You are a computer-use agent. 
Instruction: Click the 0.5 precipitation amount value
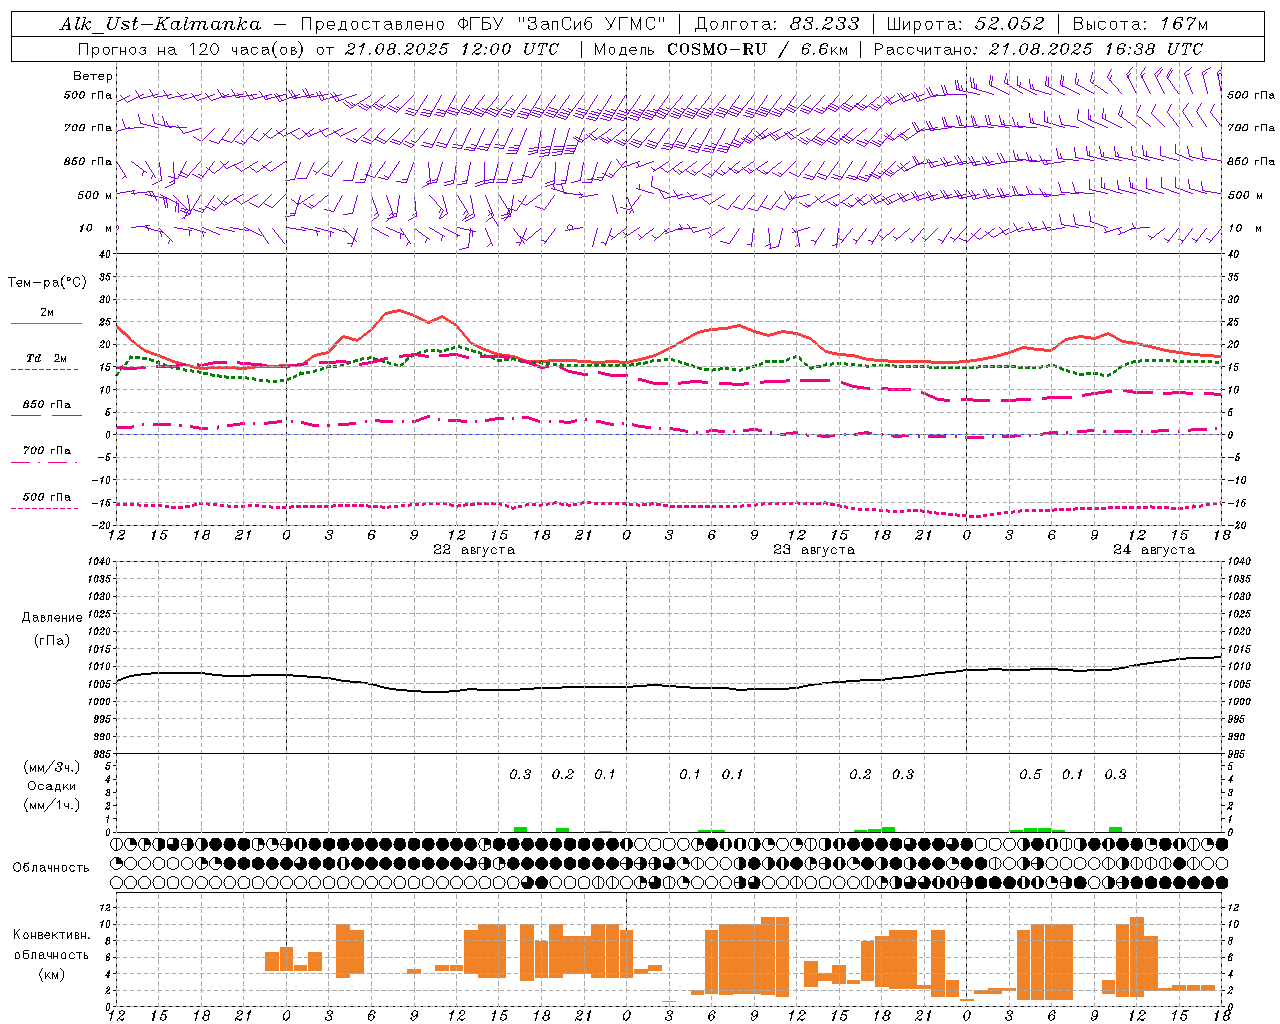tap(1030, 775)
